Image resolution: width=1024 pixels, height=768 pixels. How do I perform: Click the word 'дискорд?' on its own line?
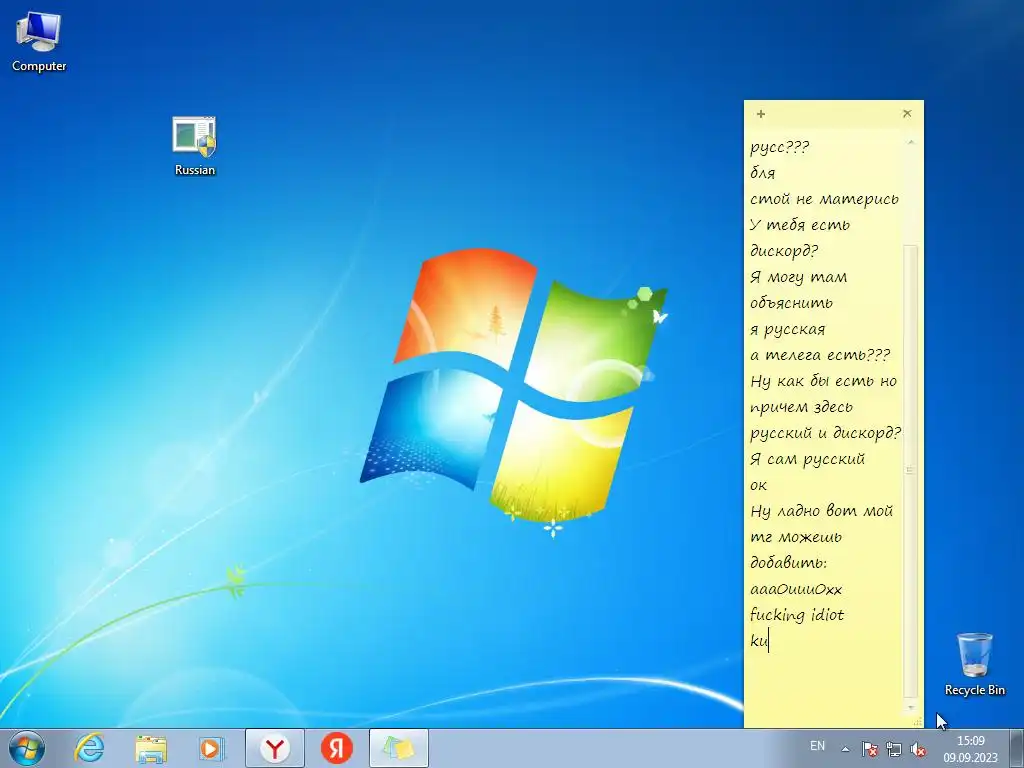coord(784,251)
